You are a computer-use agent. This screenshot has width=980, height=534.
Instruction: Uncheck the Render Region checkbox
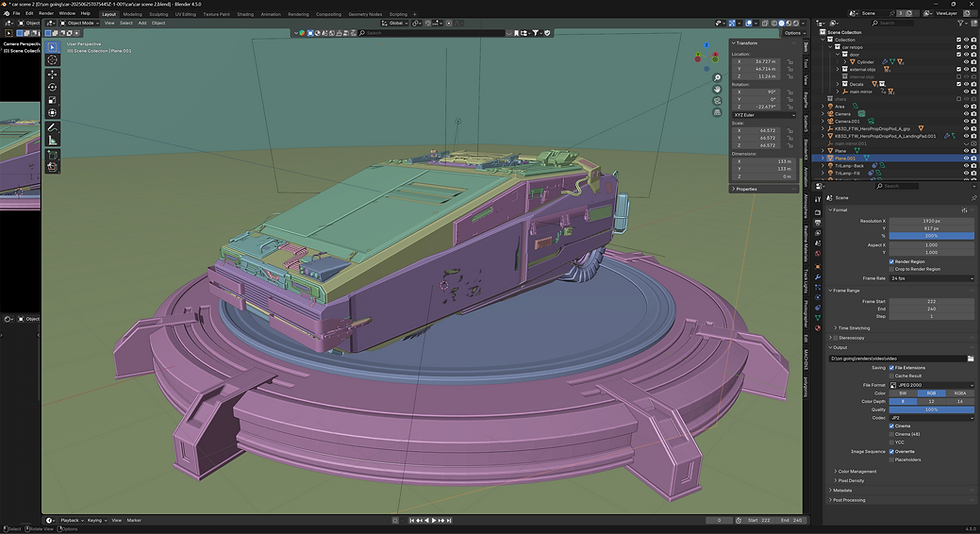[x=892, y=261]
